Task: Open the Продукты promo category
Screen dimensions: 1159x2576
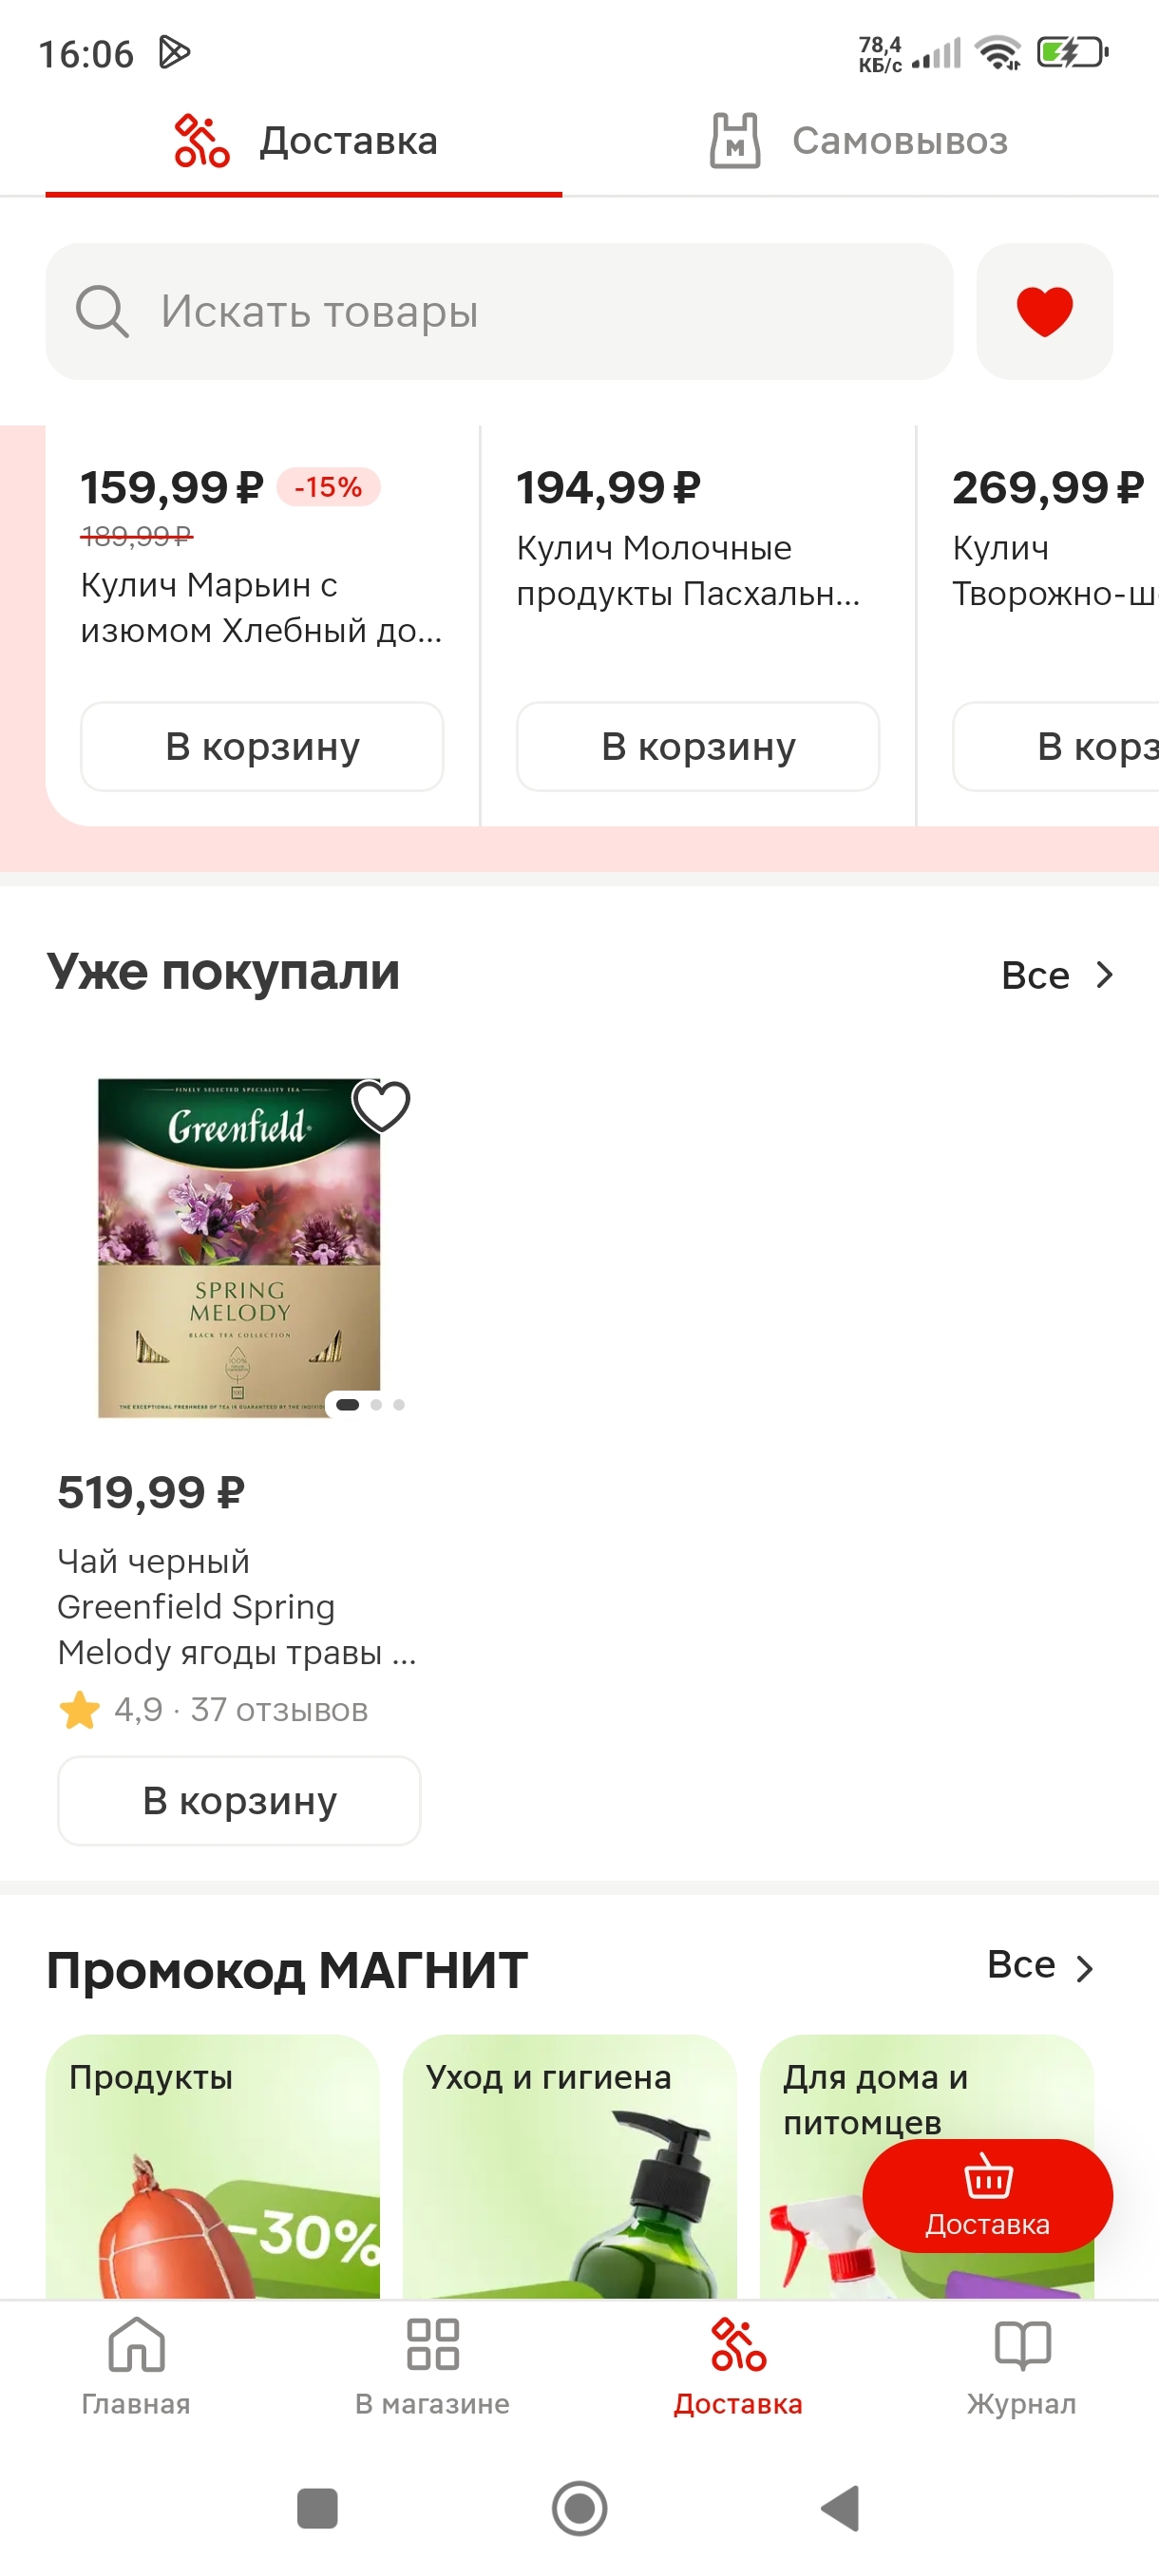Action: point(212,2165)
